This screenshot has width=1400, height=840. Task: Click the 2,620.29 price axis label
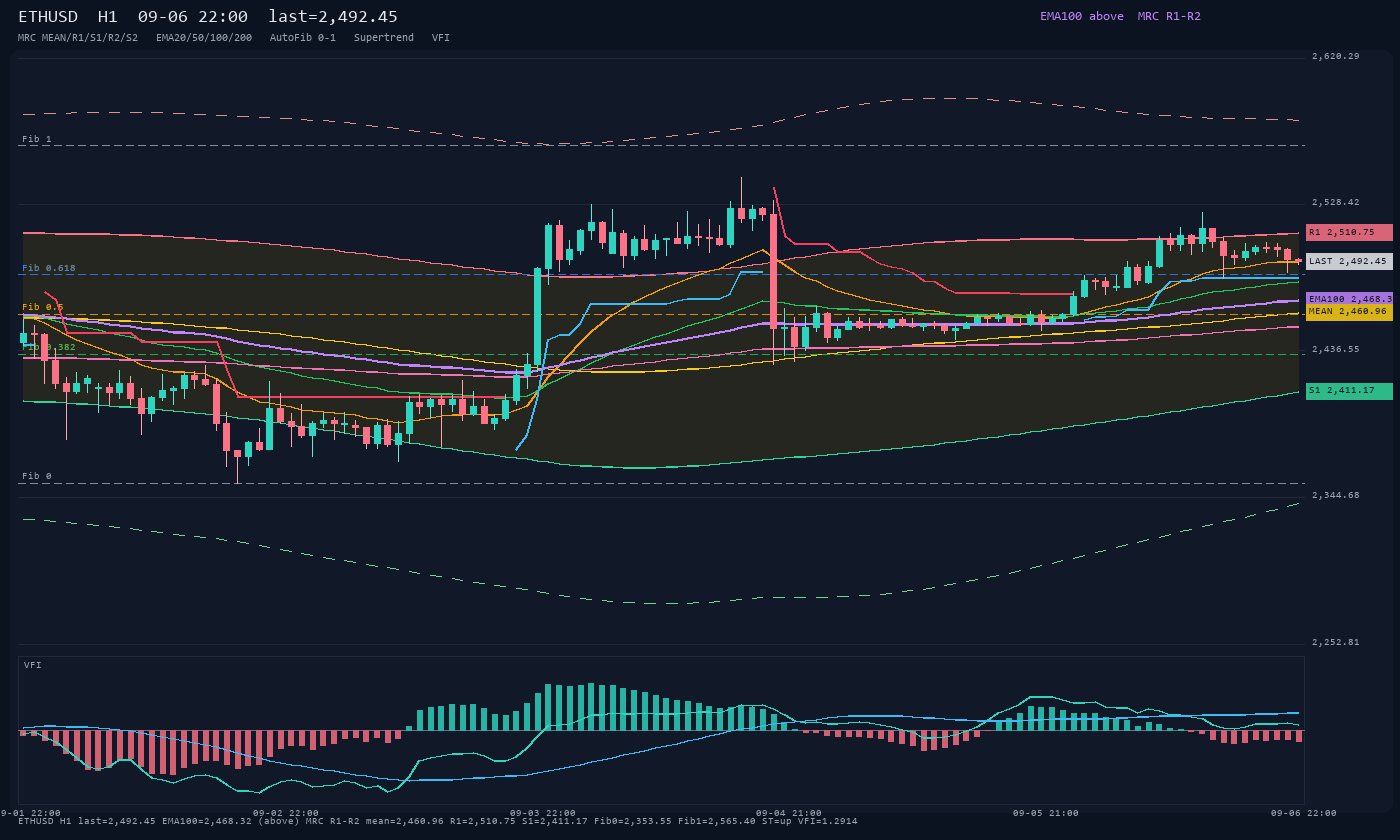click(1336, 57)
